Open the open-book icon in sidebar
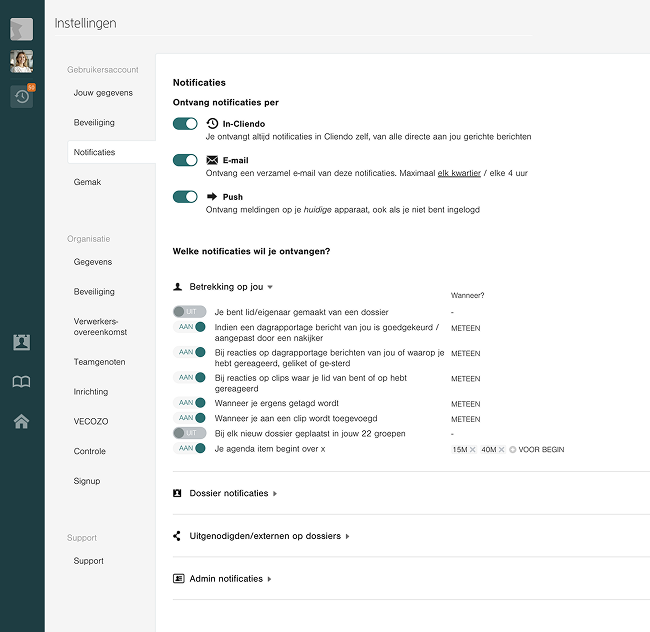Image resolution: width=650 pixels, height=632 pixels. (x=21, y=382)
